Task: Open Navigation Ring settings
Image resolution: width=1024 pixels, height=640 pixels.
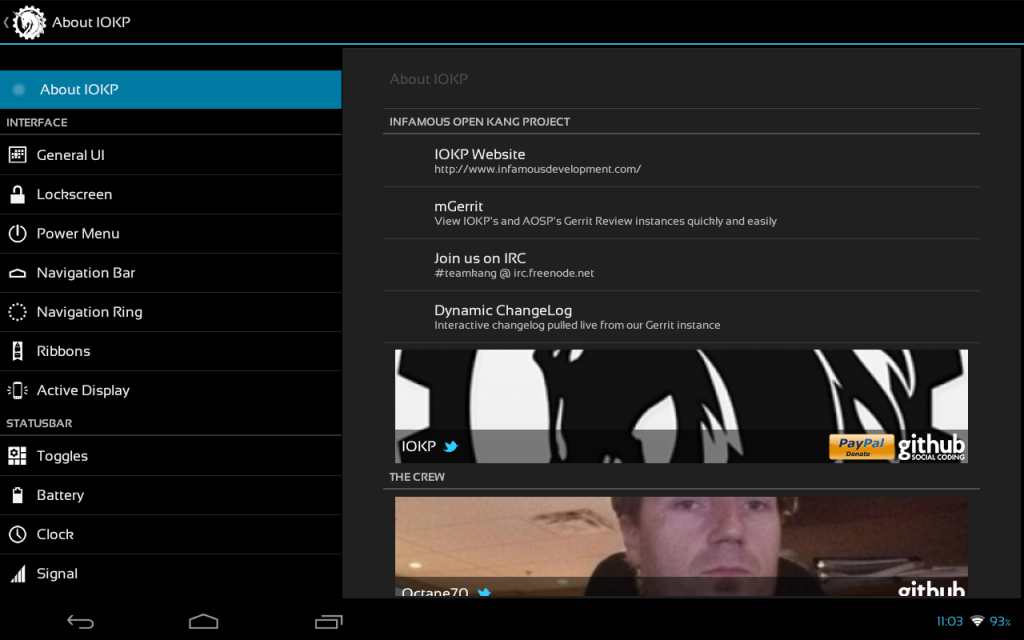Action: 170,312
